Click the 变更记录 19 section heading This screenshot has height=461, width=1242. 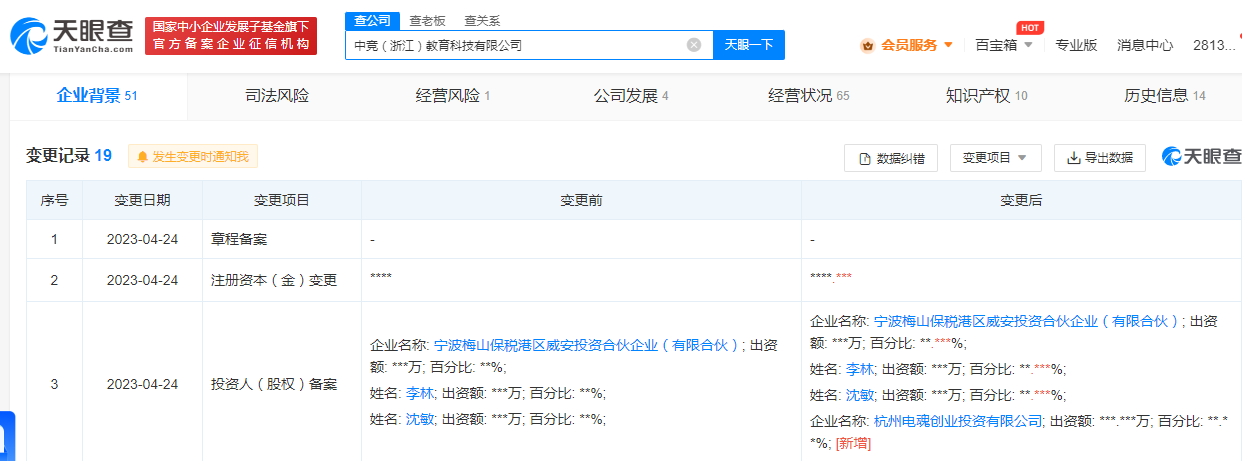pyautogui.click(x=69, y=156)
